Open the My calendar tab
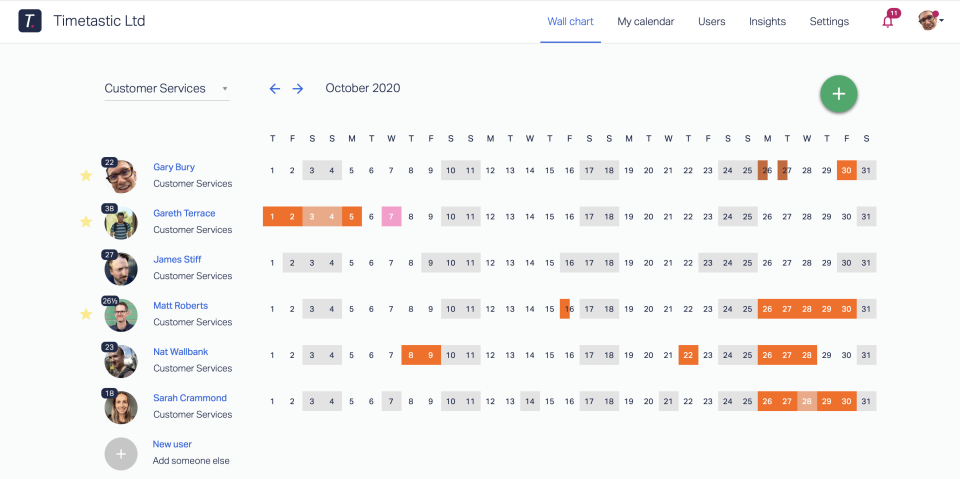The height and width of the screenshot is (479, 960). coord(645,21)
